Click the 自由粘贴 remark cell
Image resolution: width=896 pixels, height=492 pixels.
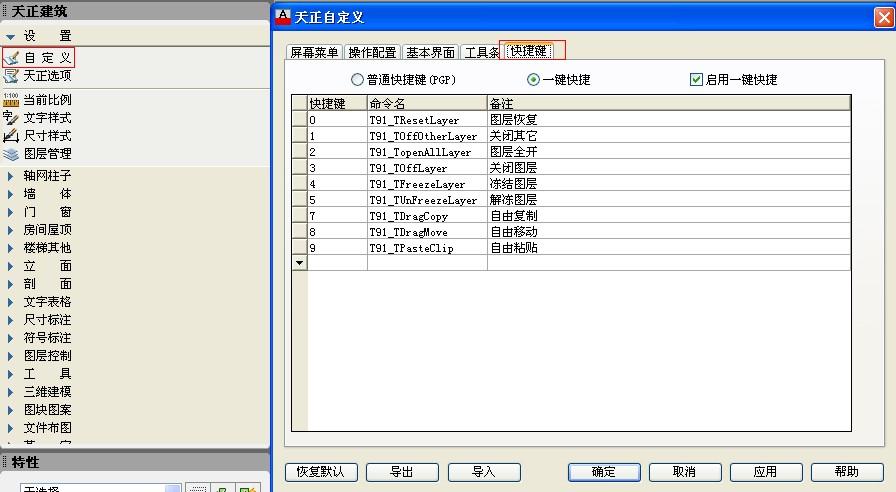[669, 247]
